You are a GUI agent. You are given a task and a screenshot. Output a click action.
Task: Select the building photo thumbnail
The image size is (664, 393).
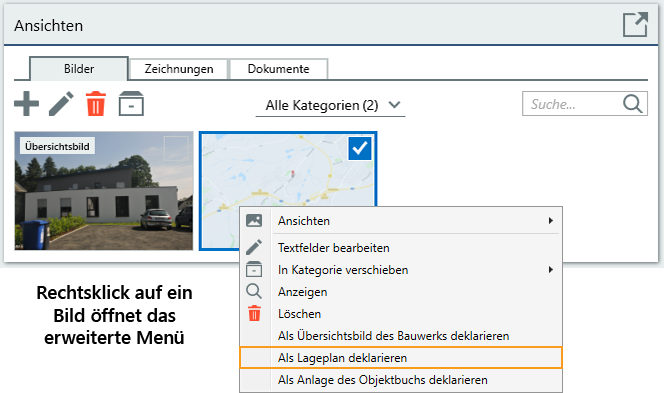[x=104, y=191]
